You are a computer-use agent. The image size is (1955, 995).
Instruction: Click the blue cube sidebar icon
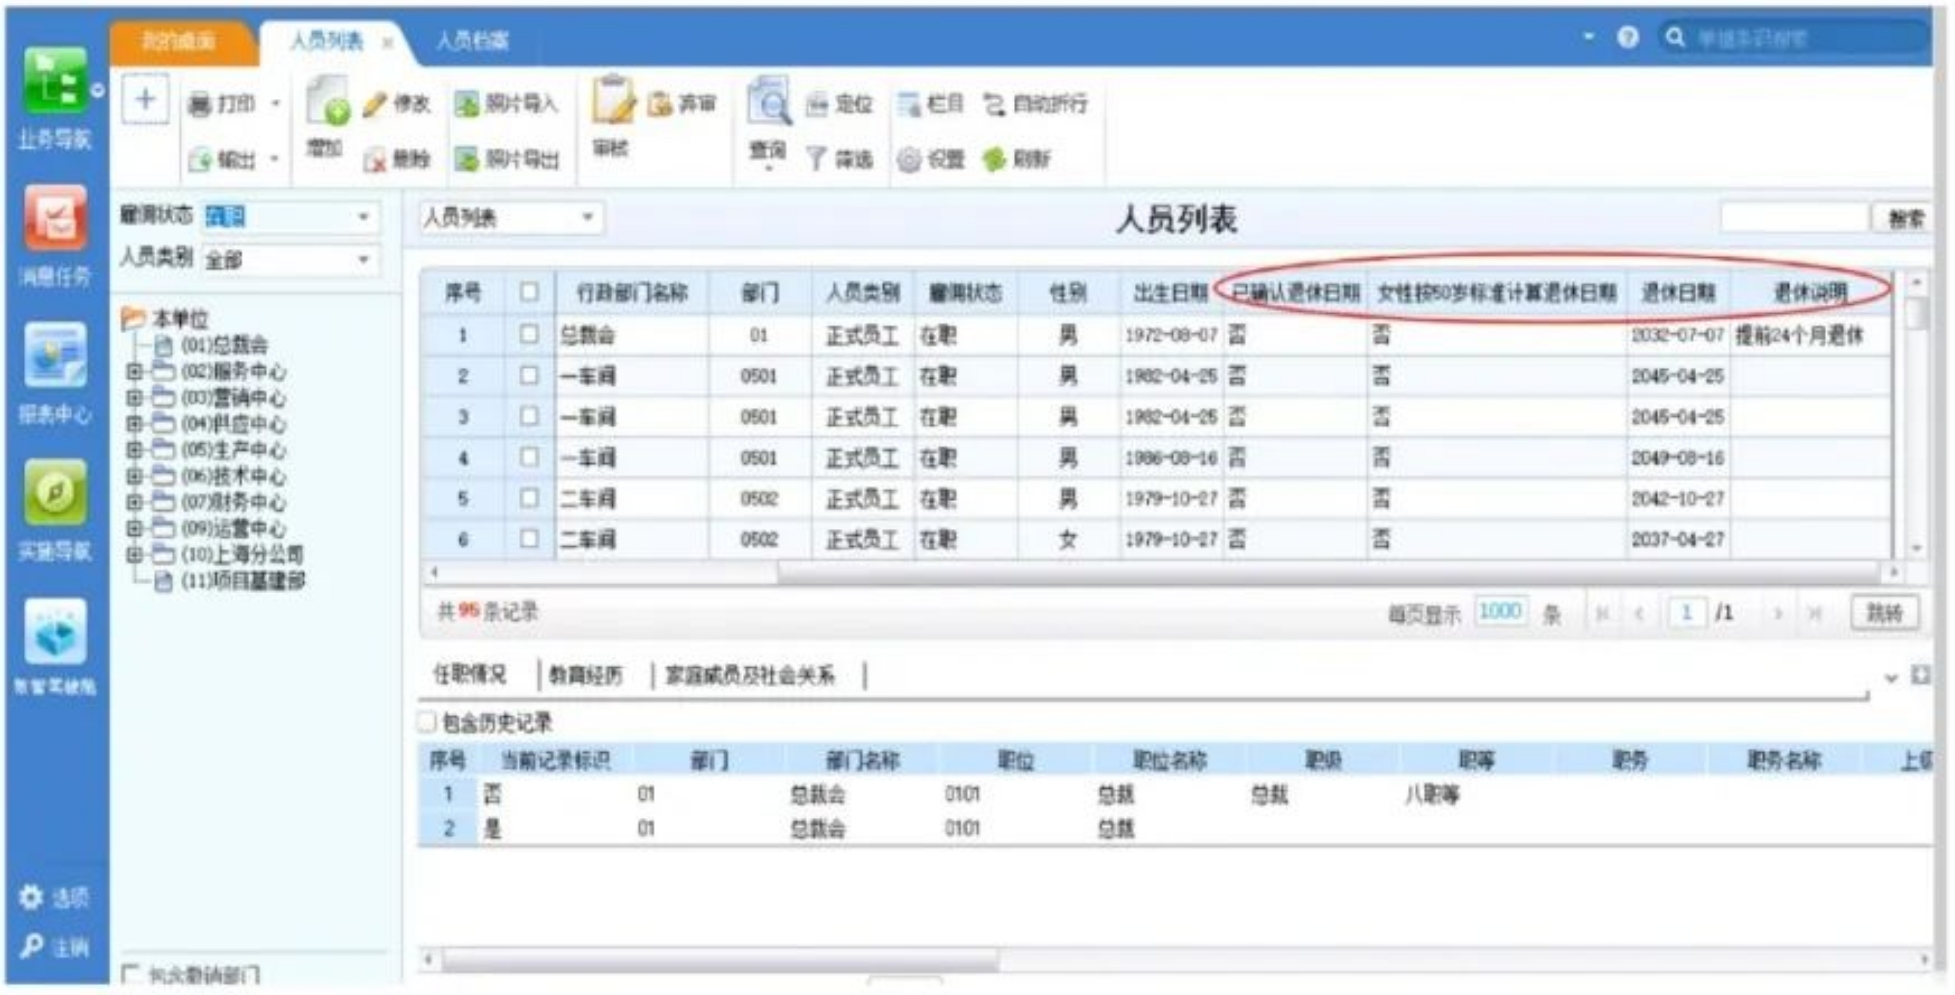click(56, 631)
